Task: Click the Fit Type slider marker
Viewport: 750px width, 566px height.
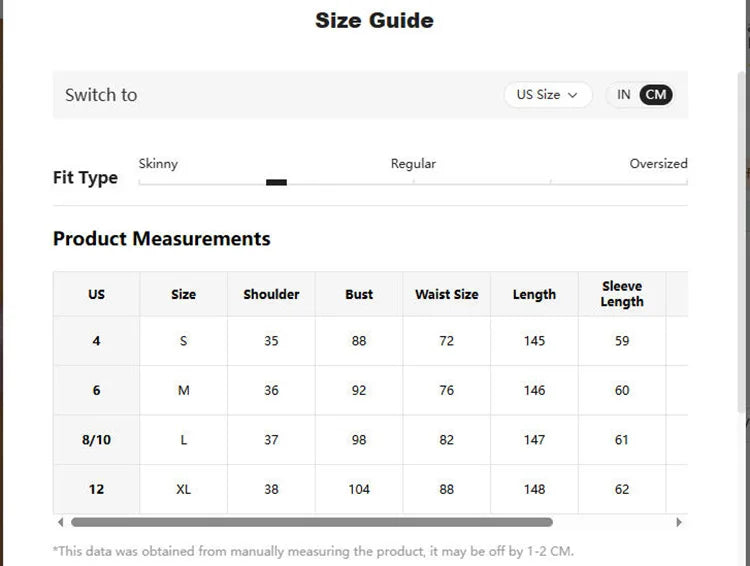Action: point(276,182)
